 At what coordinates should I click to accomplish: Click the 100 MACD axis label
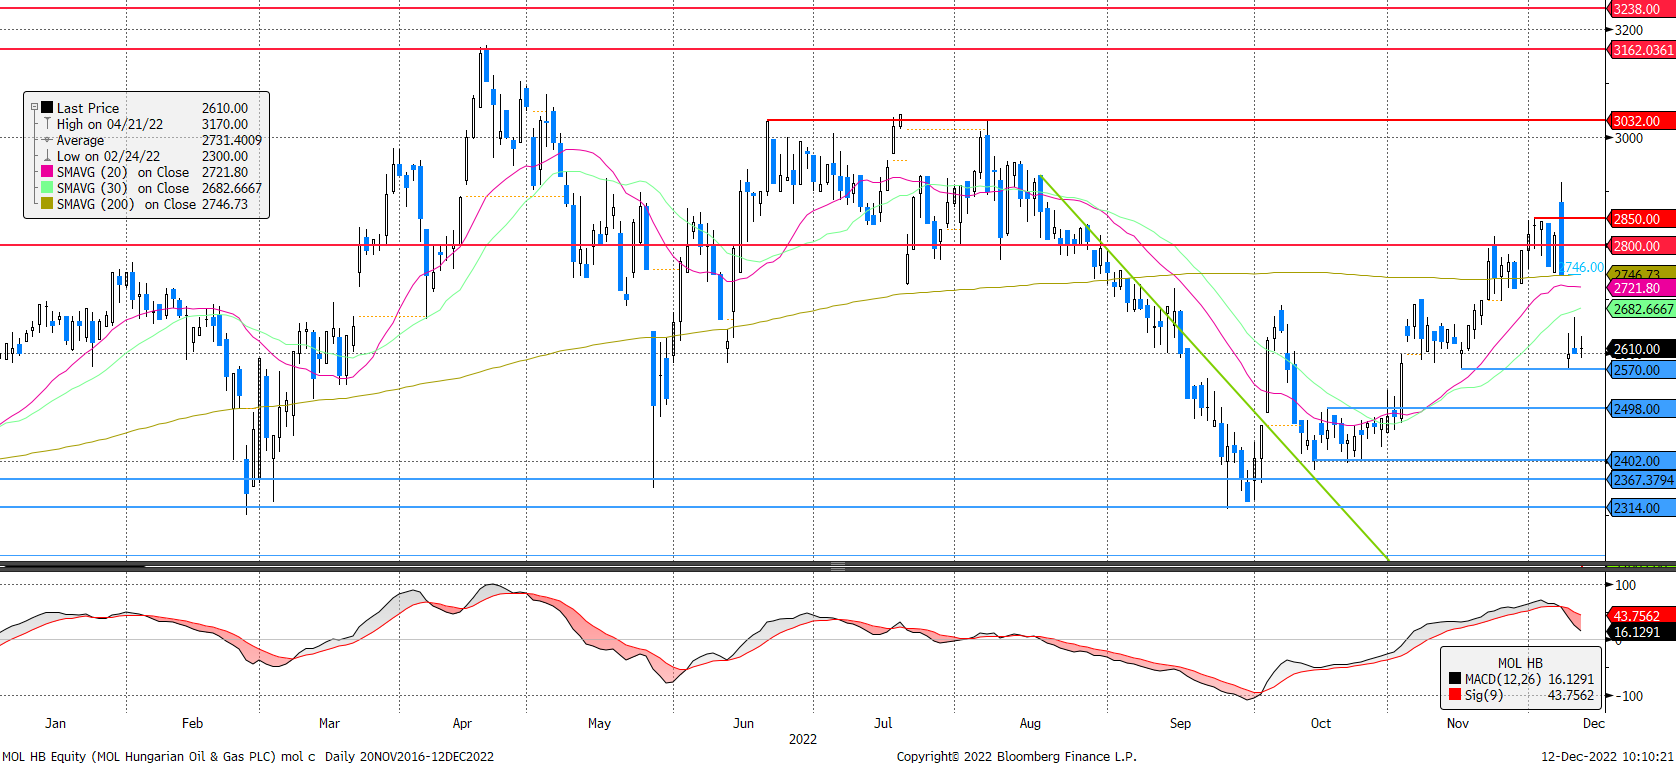[x=1626, y=585]
